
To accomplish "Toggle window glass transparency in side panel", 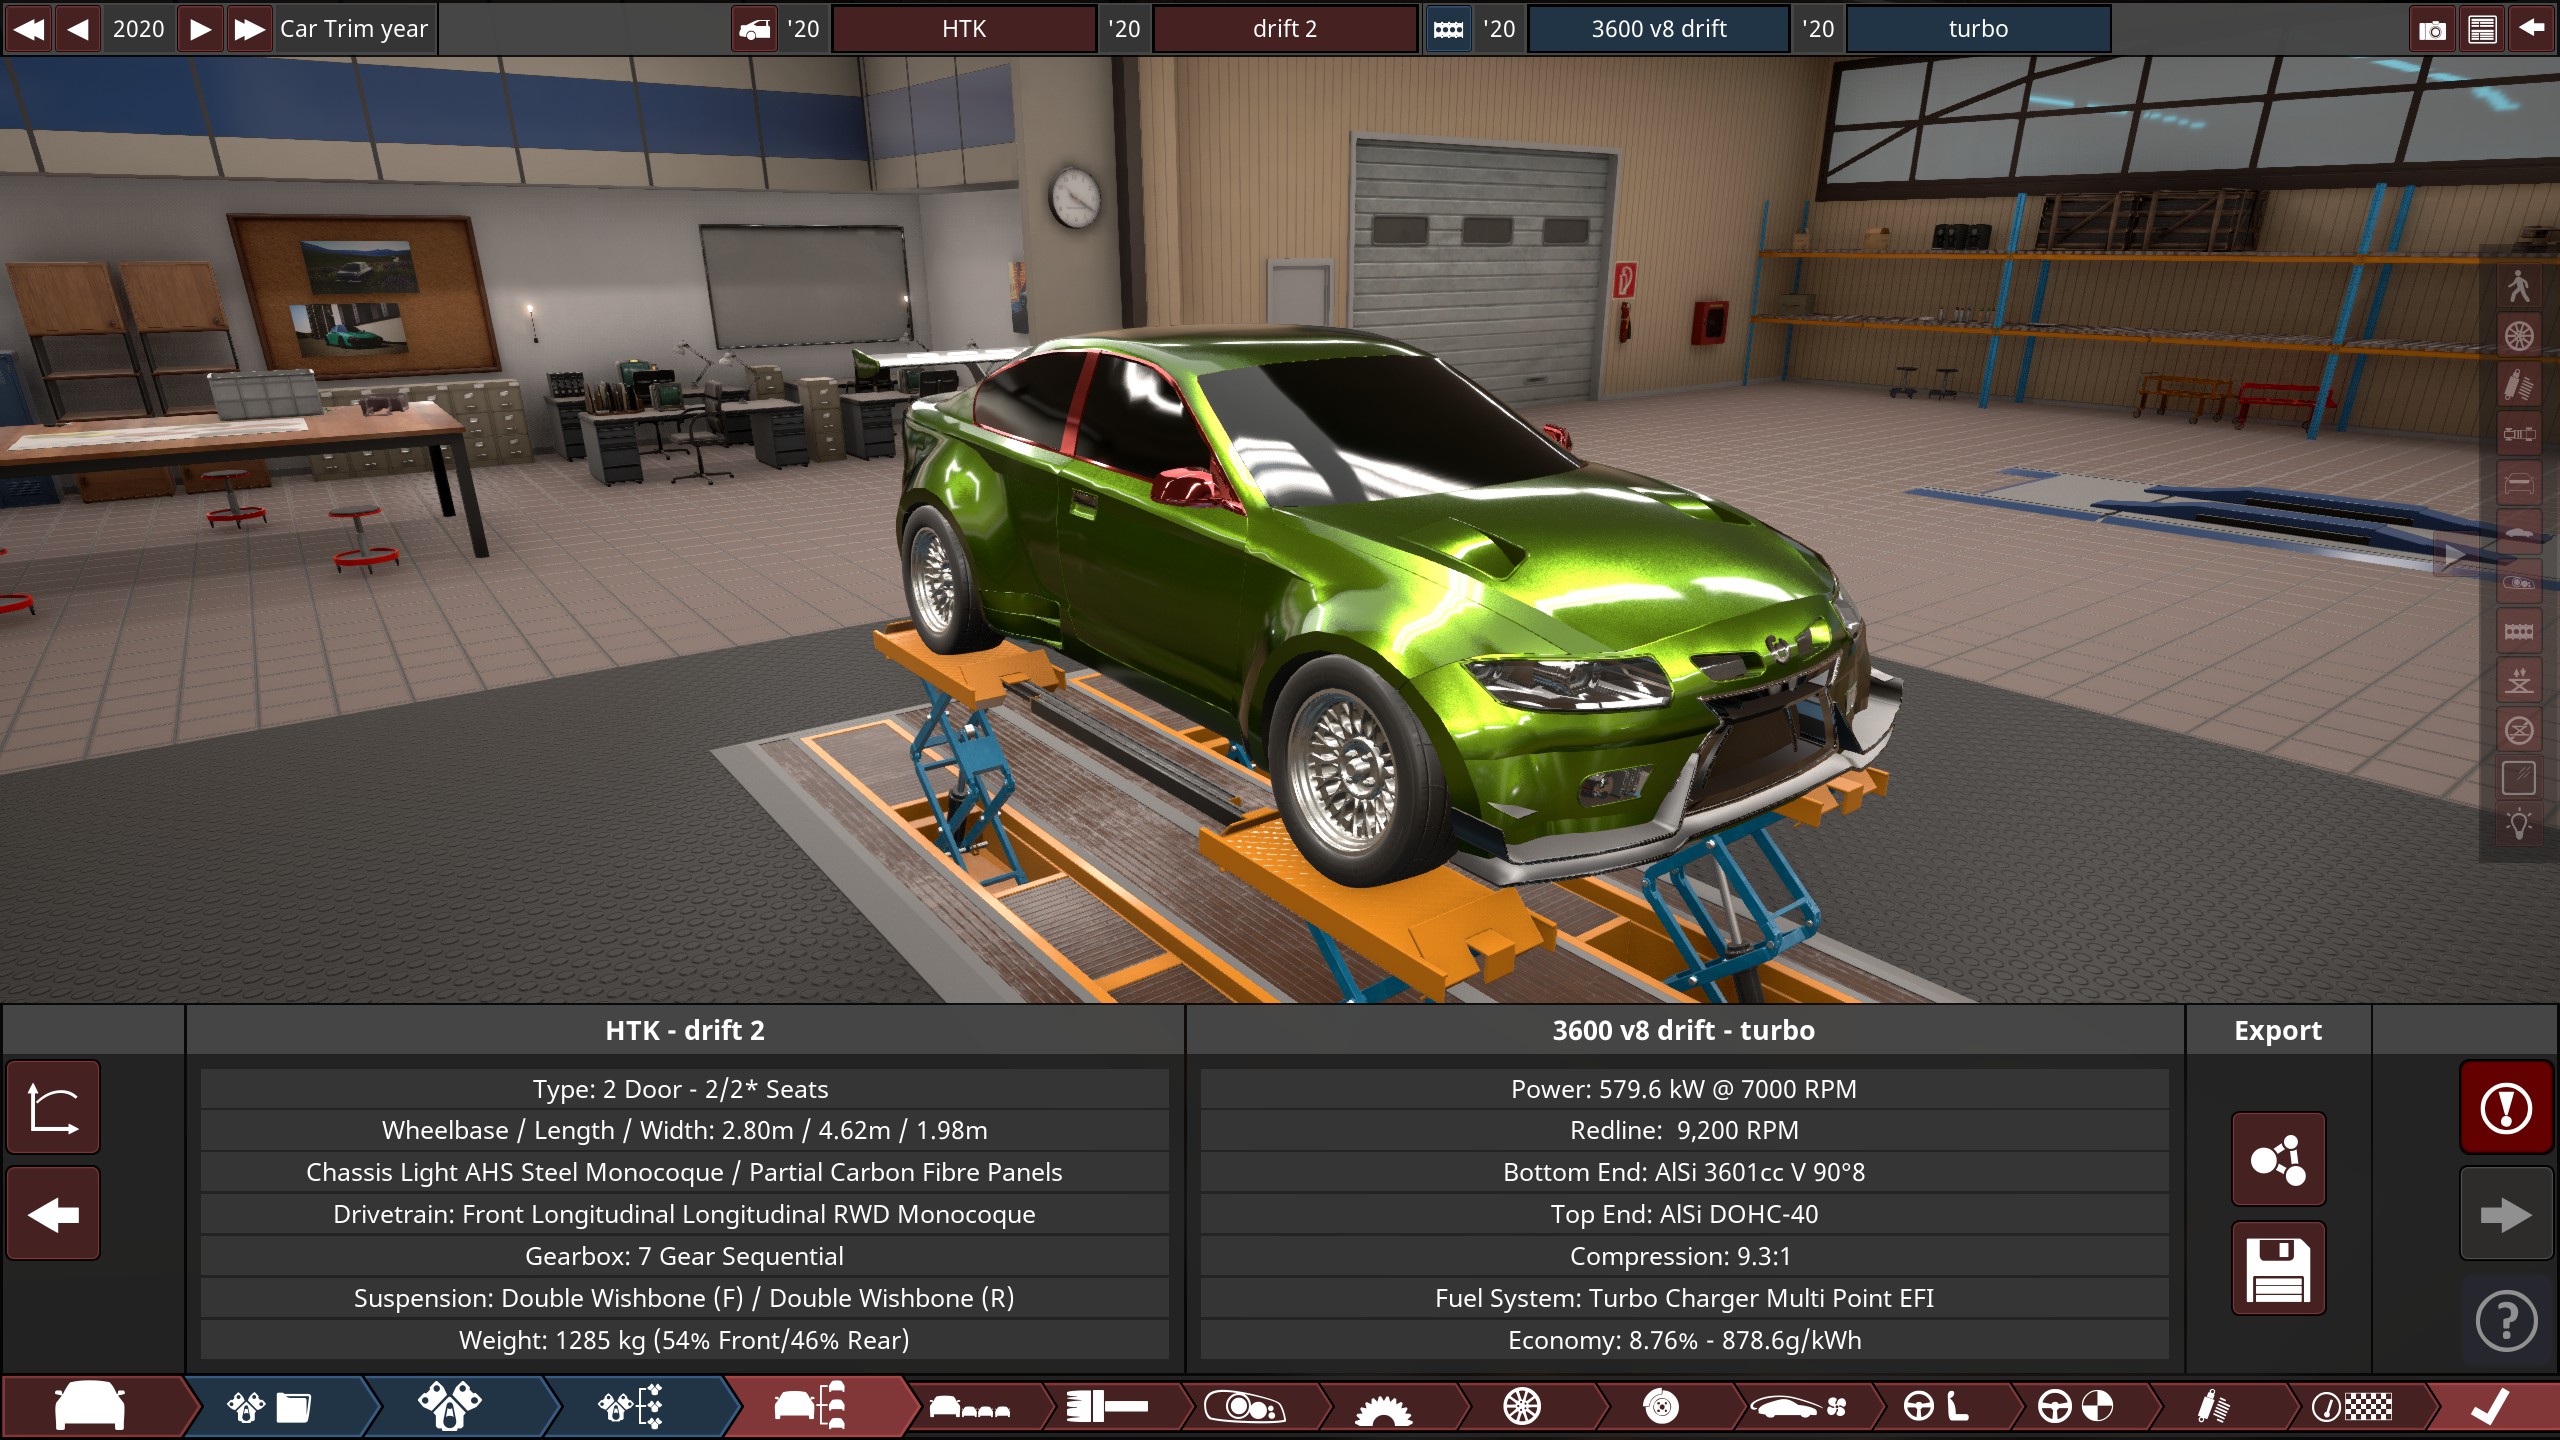I will click(x=2519, y=777).
